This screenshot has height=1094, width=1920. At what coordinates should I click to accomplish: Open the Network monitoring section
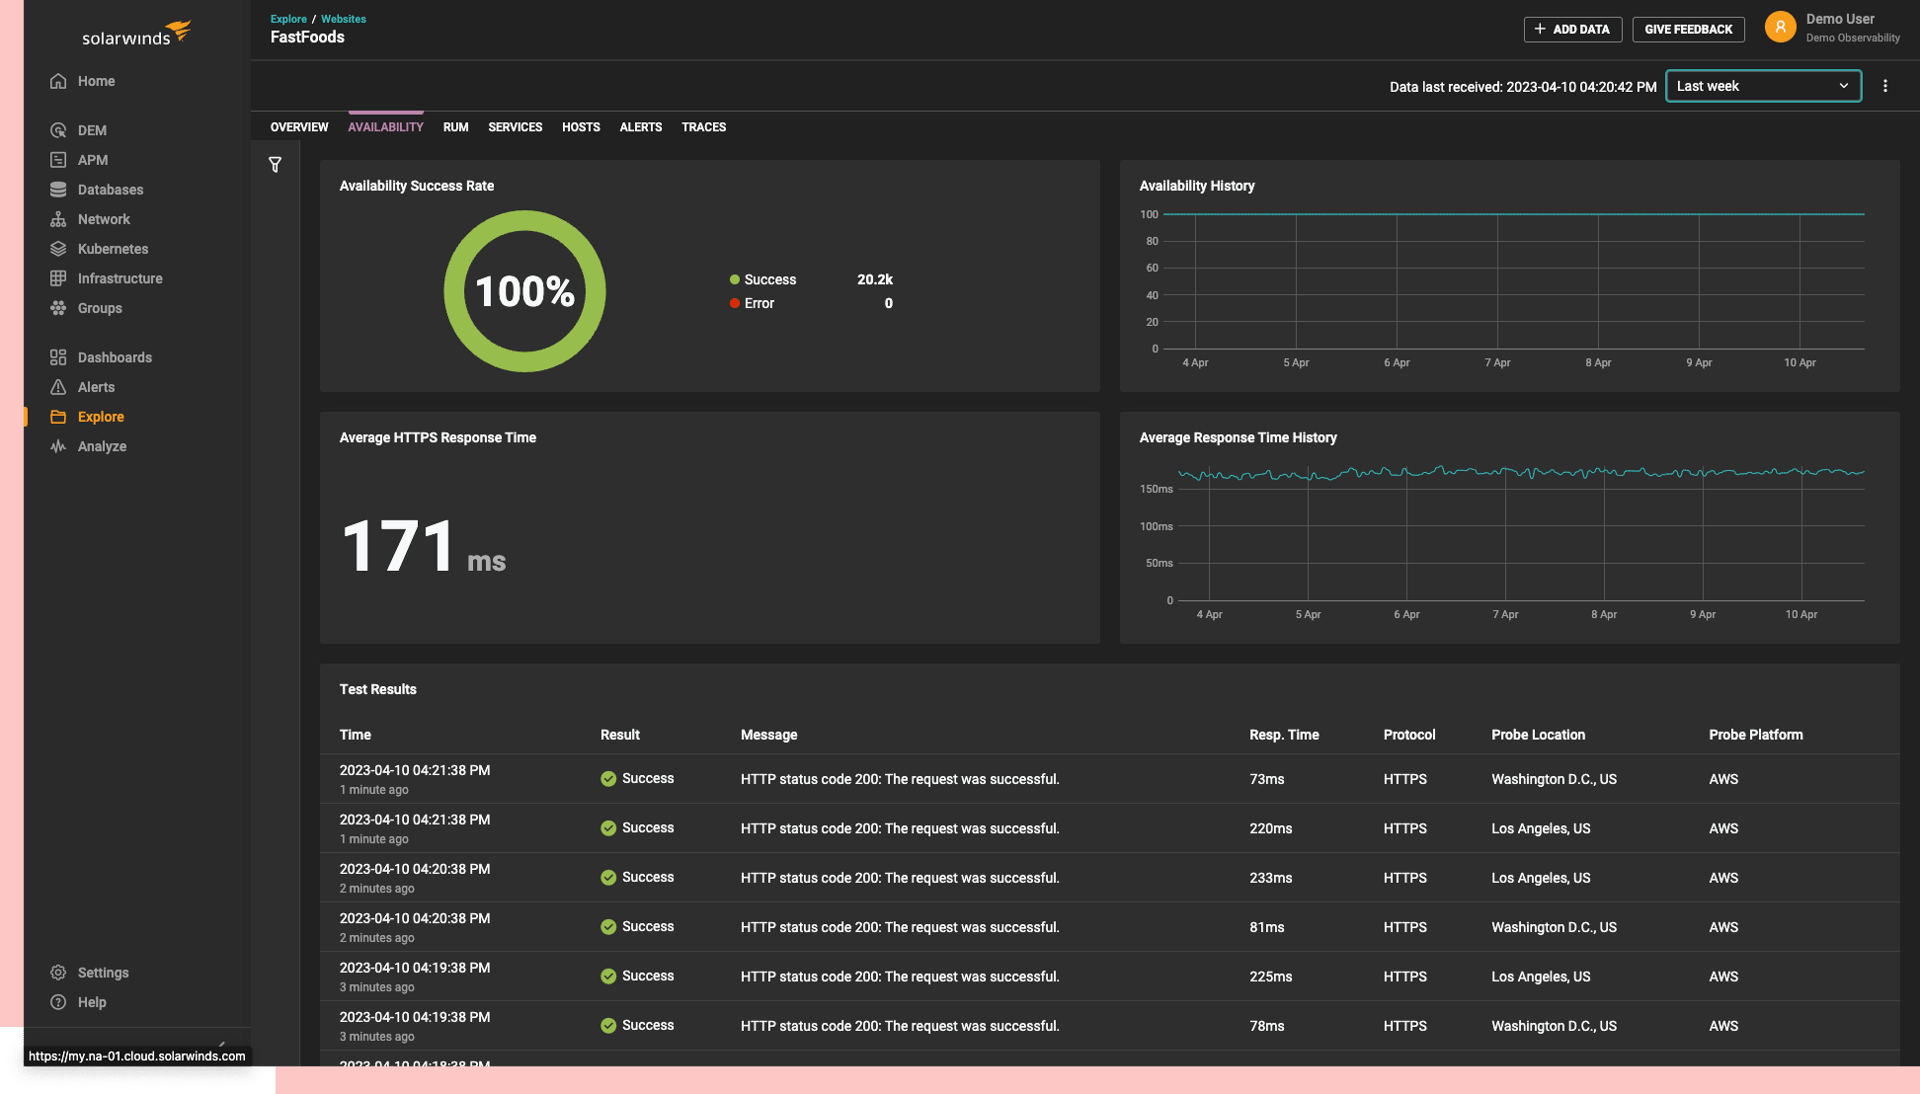click(x=103, y=219)
